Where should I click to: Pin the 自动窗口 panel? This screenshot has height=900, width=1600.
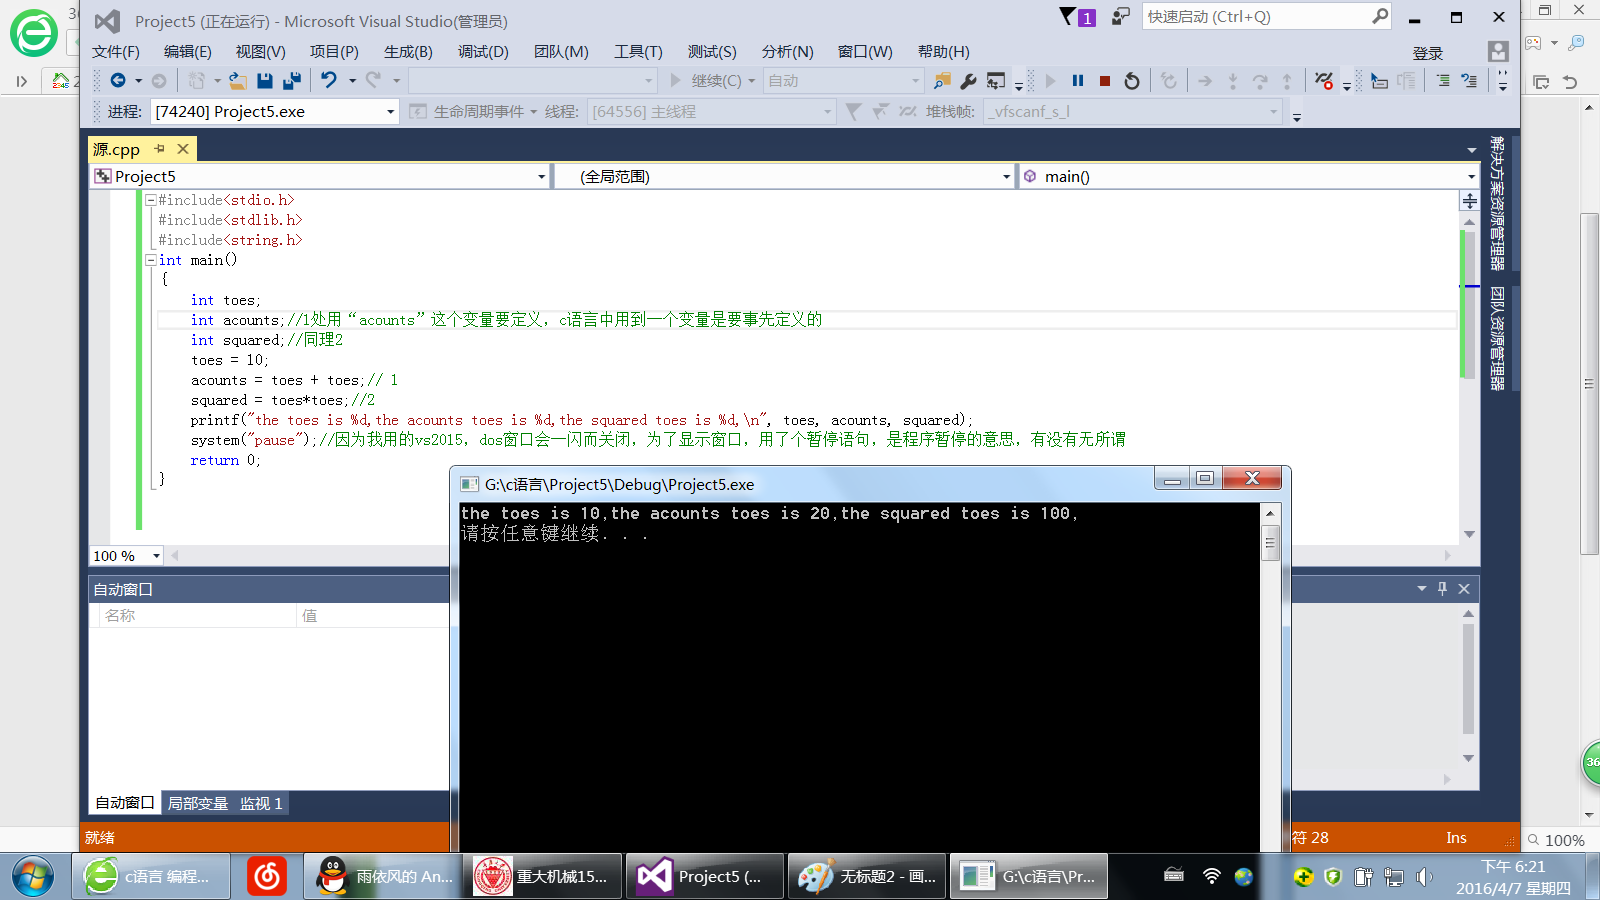tap(1442, 589)
